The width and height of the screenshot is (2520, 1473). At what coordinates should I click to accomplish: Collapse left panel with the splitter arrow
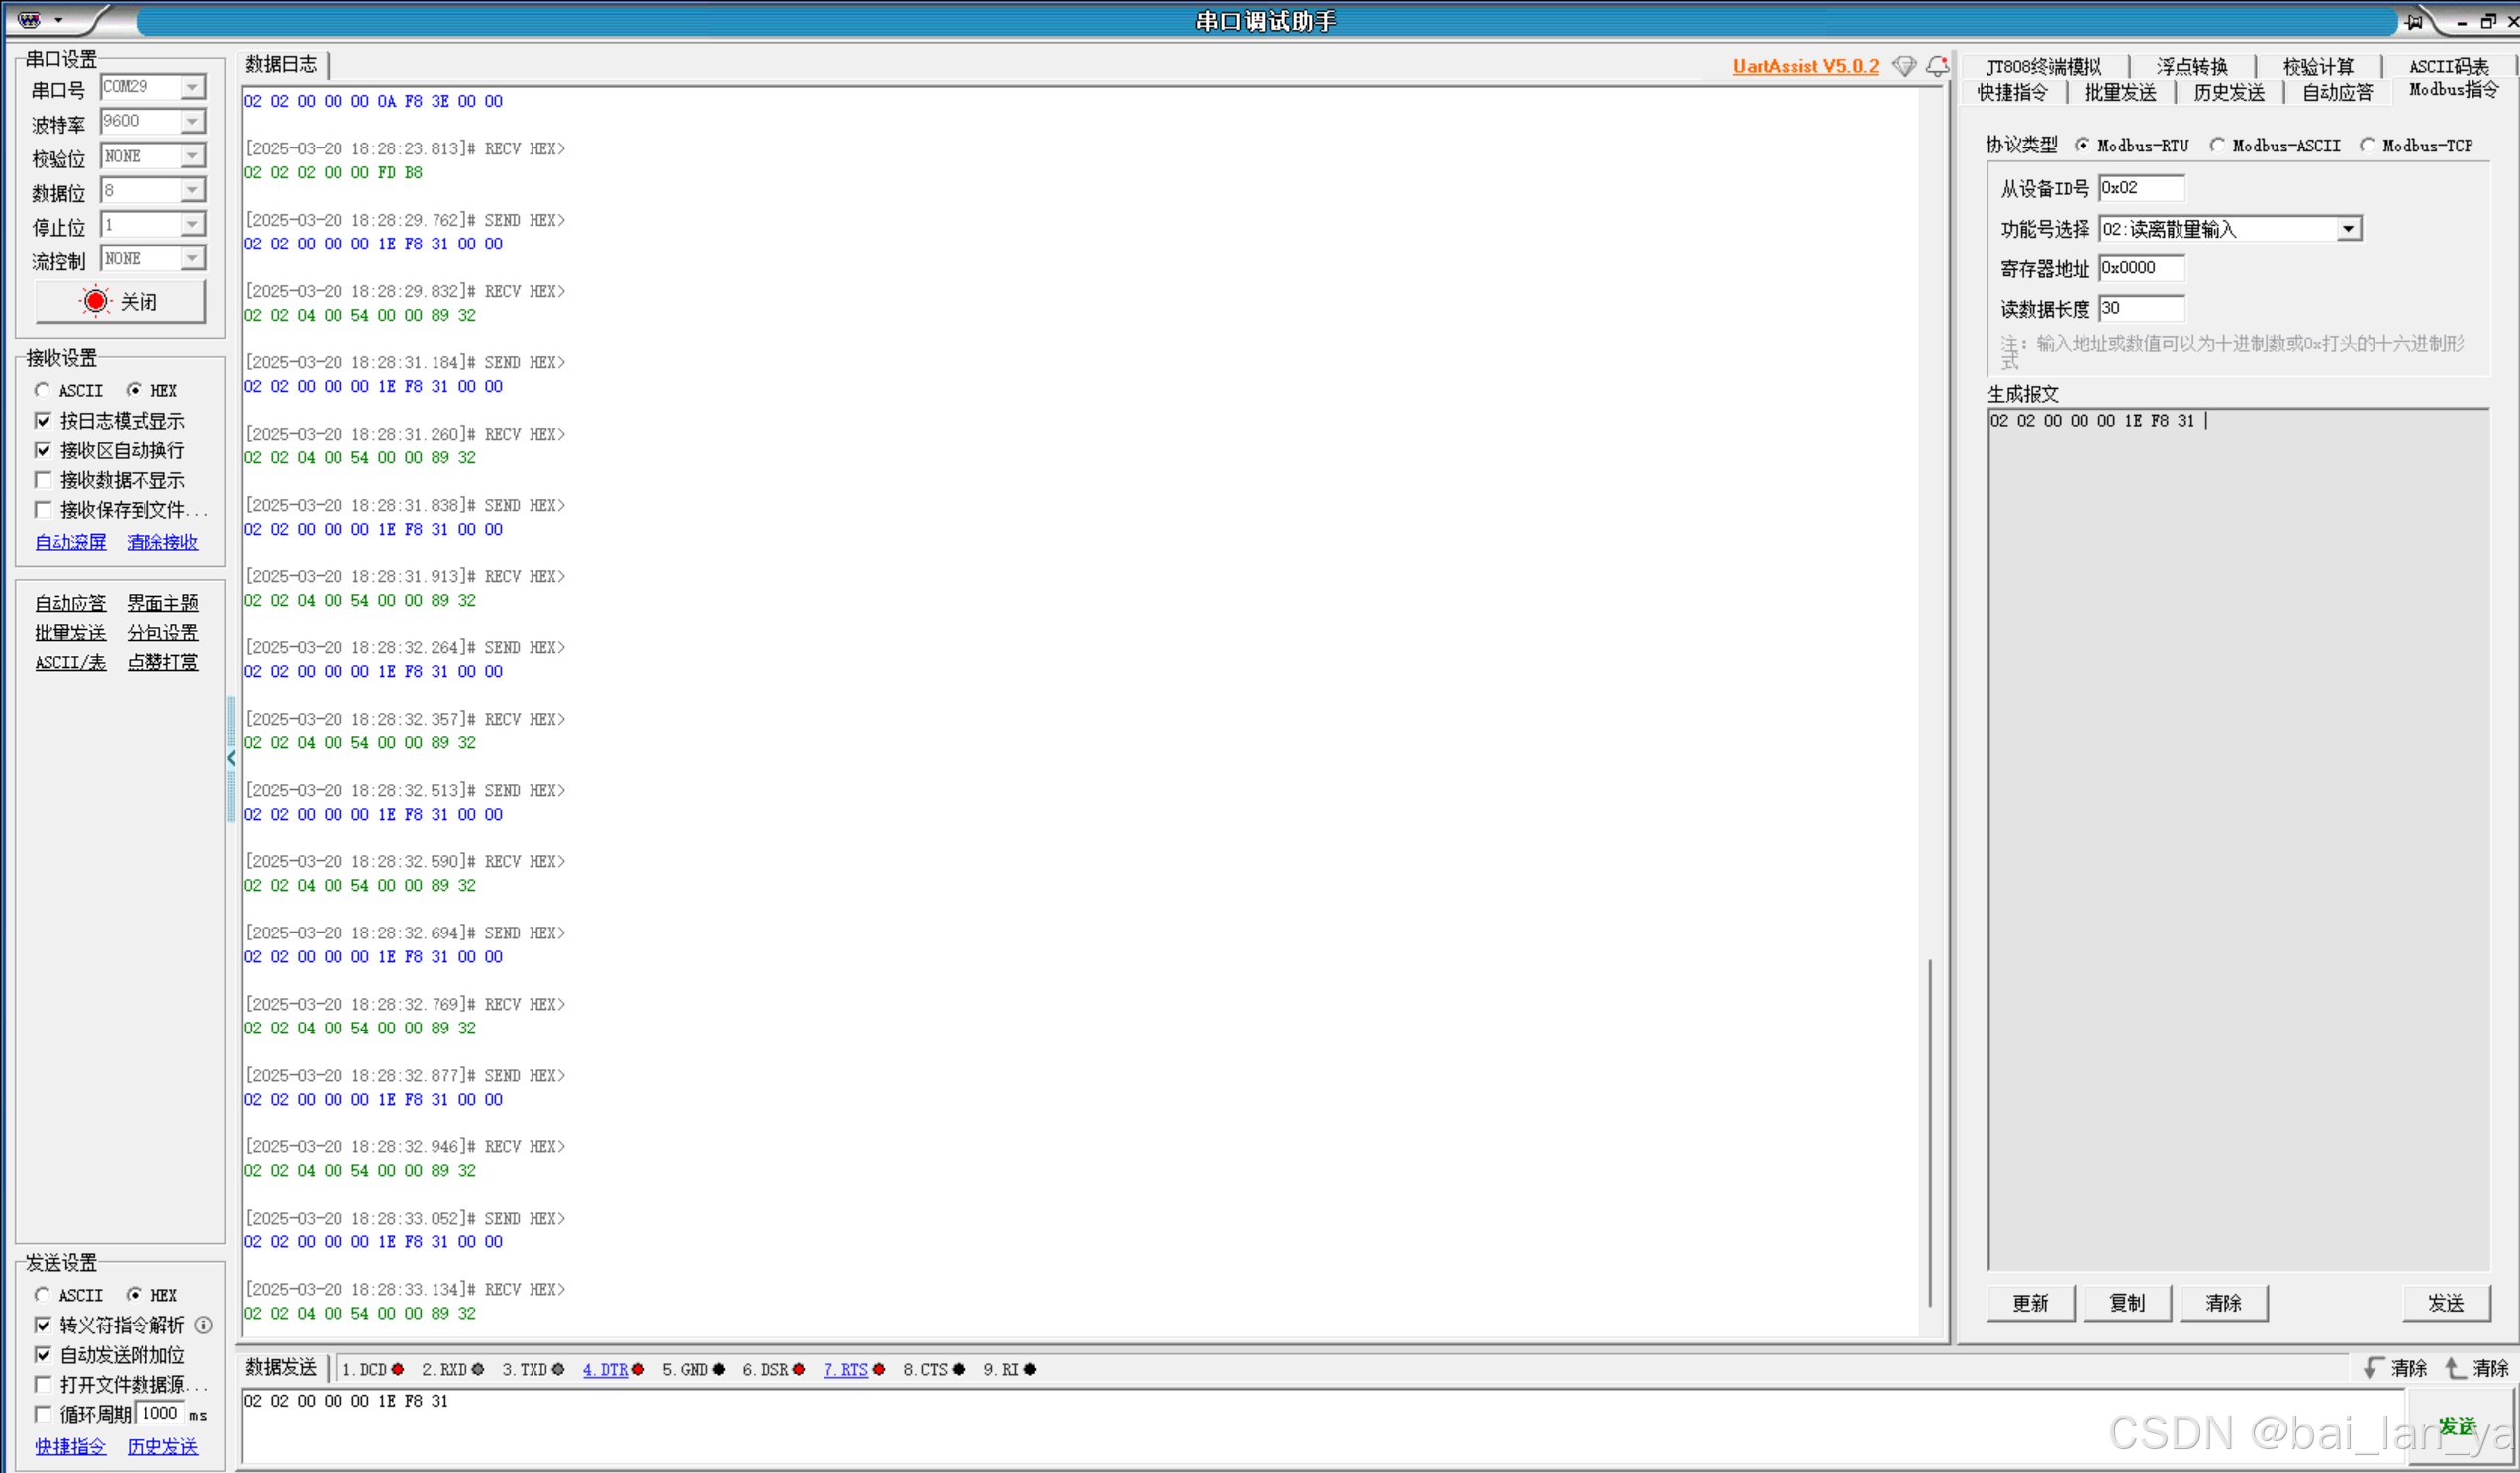[x=231, y=759]
